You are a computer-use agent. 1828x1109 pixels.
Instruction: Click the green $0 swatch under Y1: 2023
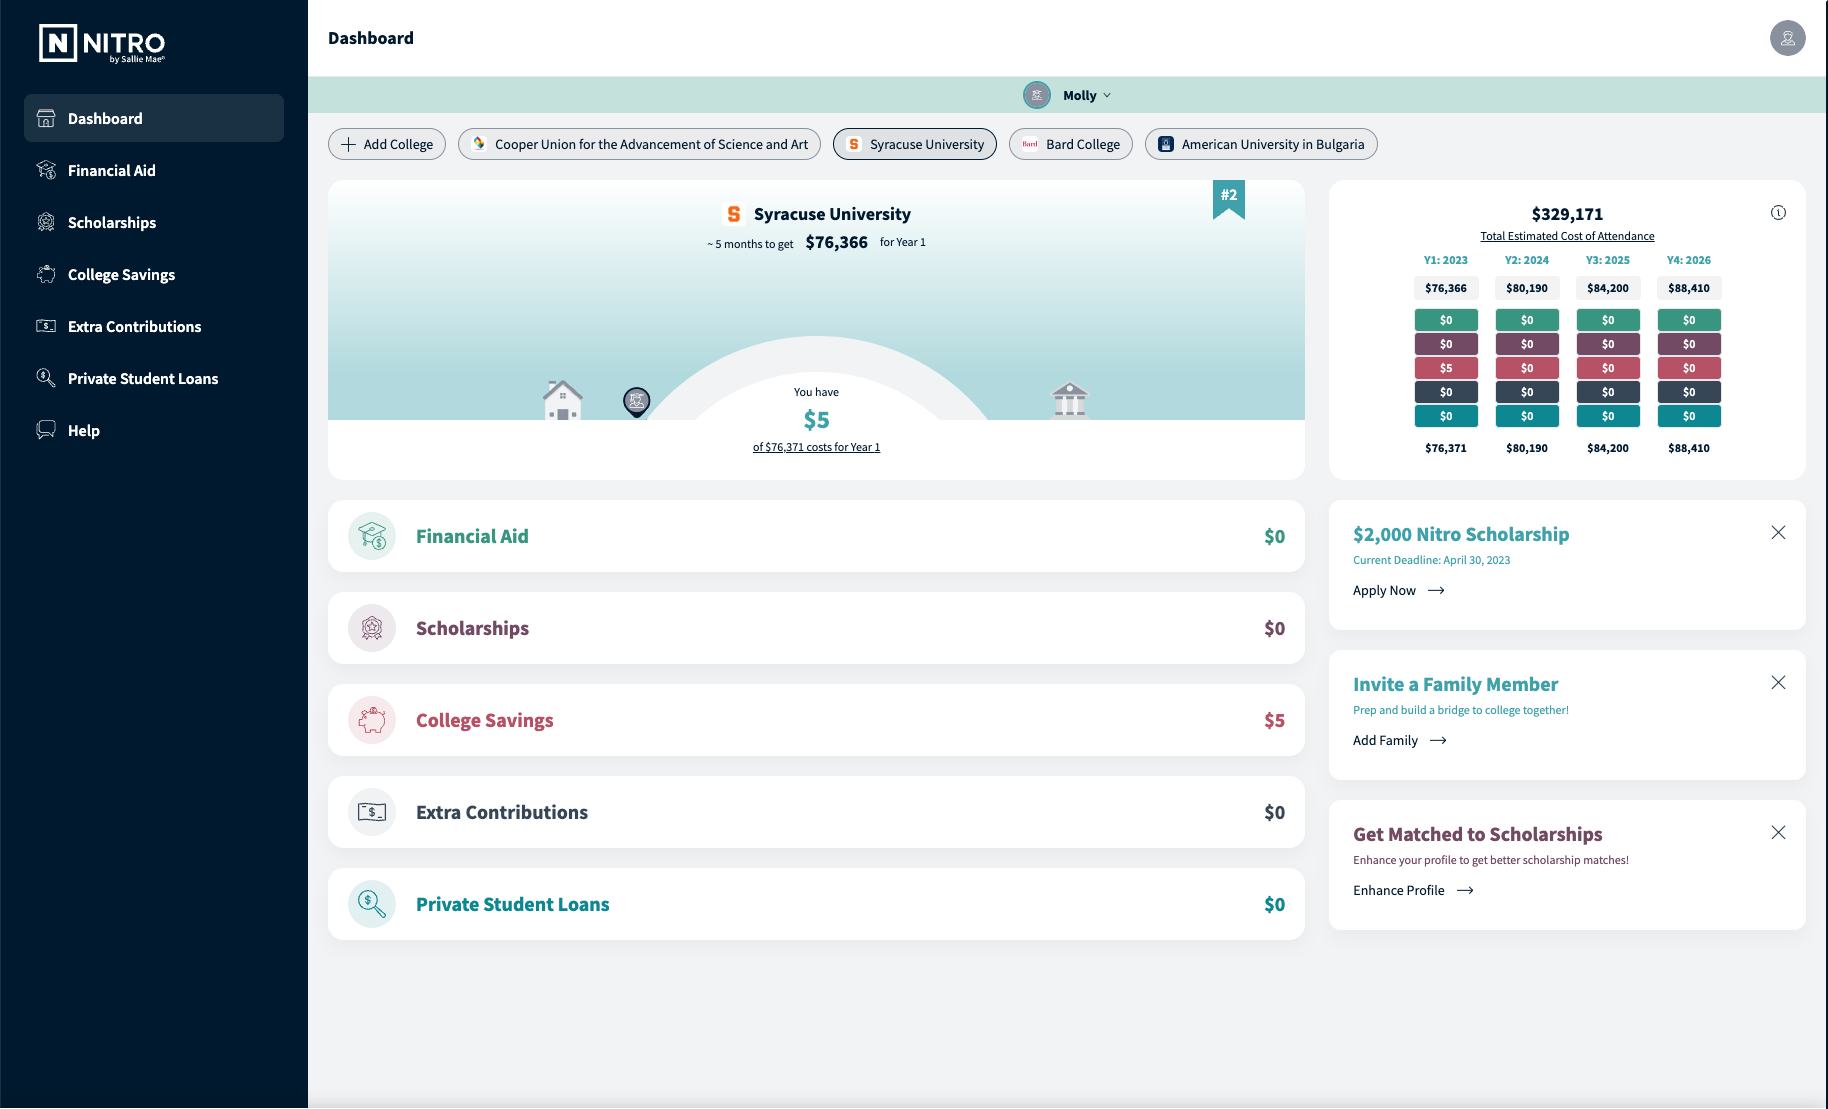(x=1446, y=320)
